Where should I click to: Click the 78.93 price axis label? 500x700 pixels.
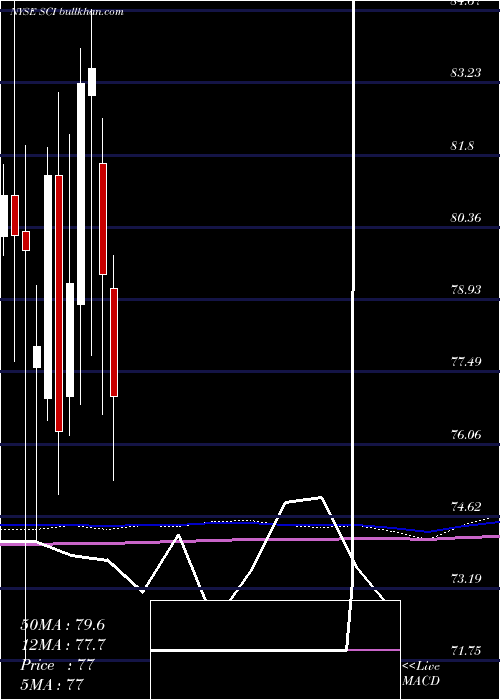pyautogui.click(x=466, y=290)
